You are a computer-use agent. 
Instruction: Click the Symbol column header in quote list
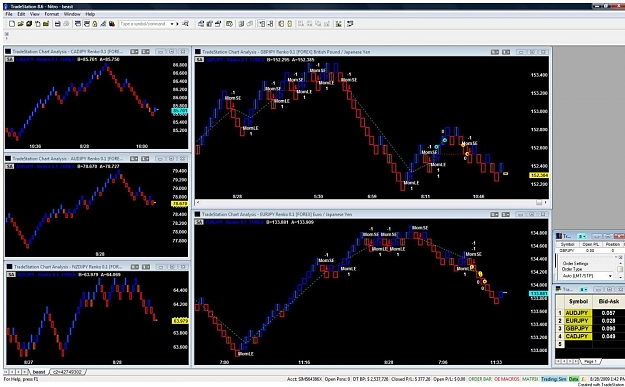(x=578, y=302)
